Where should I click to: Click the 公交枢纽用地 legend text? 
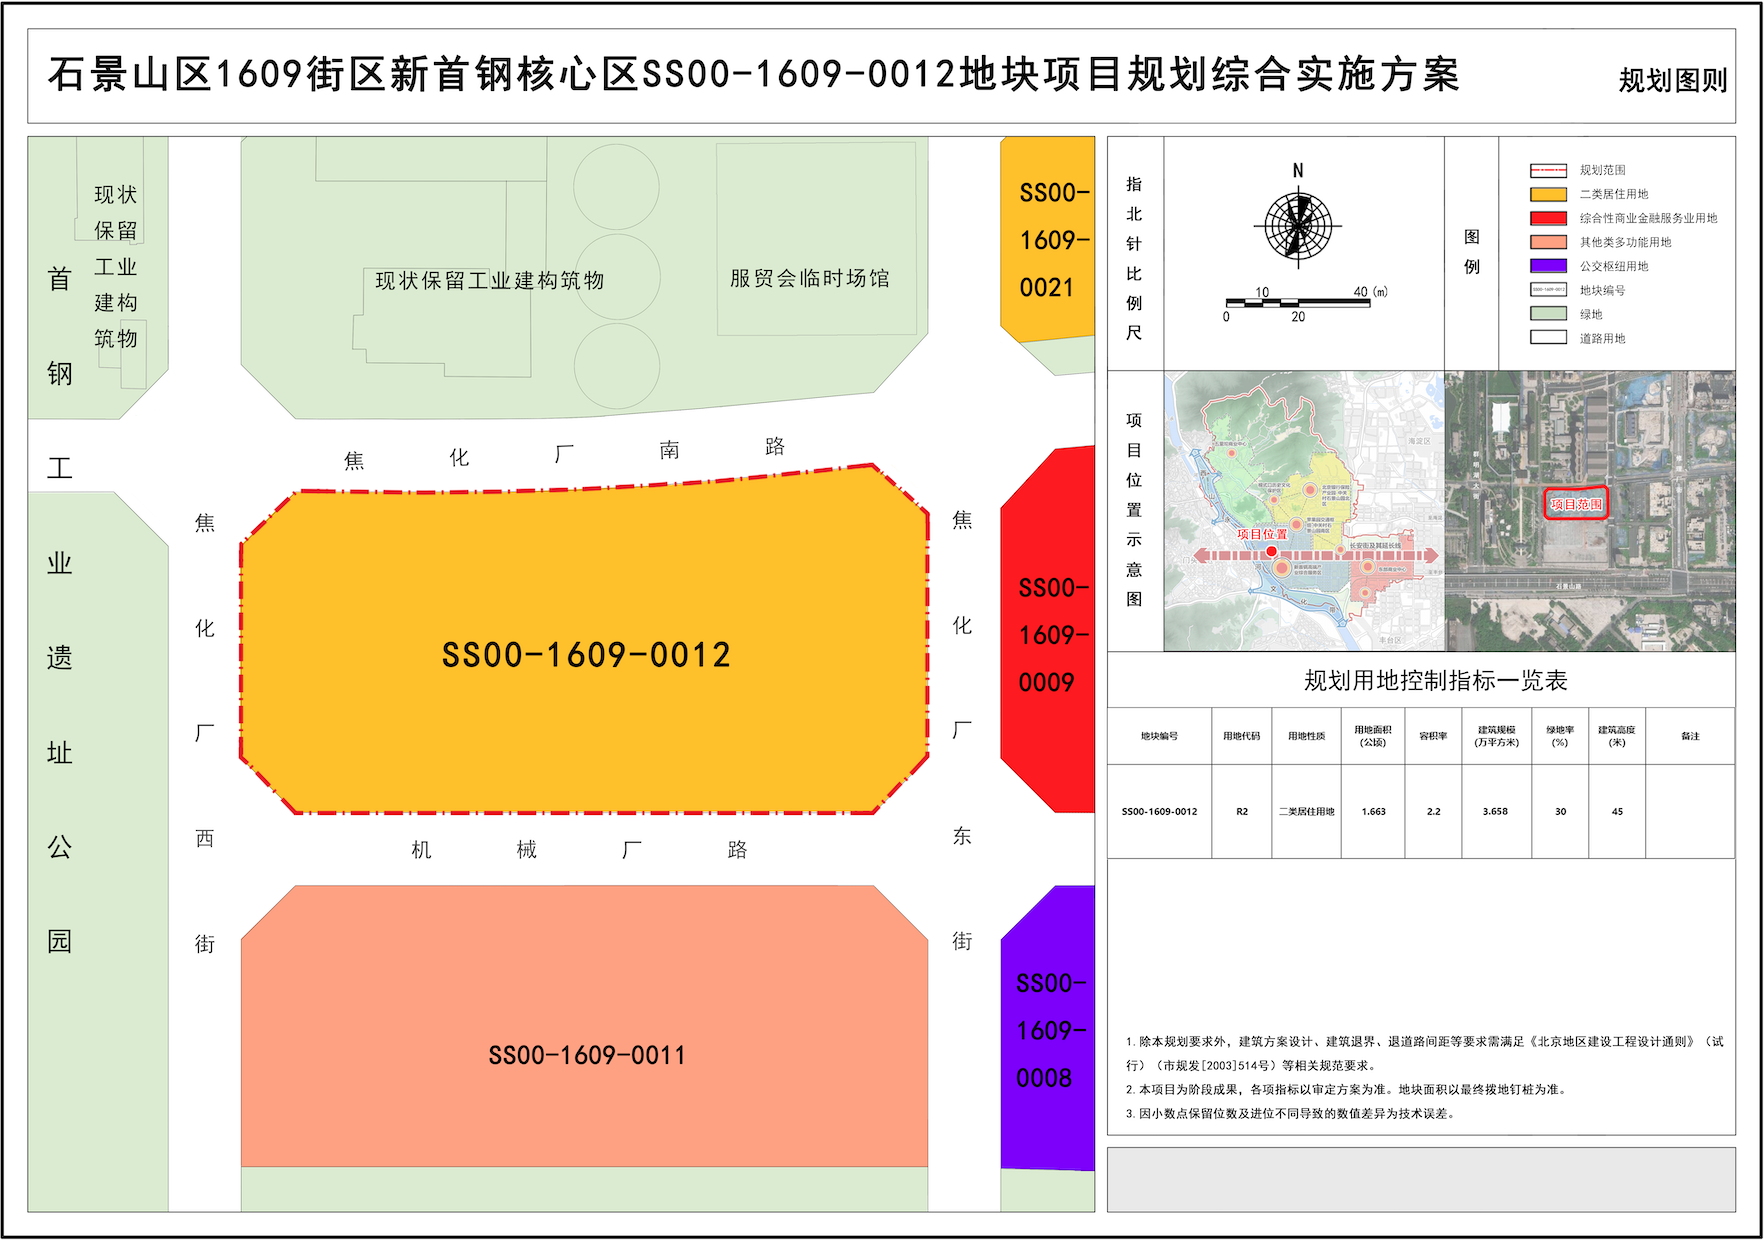click(x=1614, y=266)
